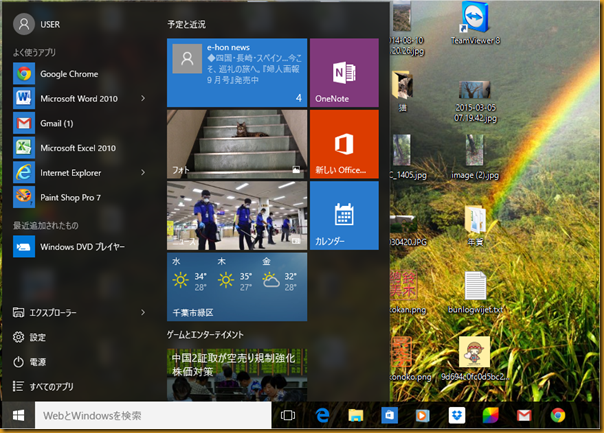Open the OneNote tile
The image size is (604, 433).
(x=344, y=72)
